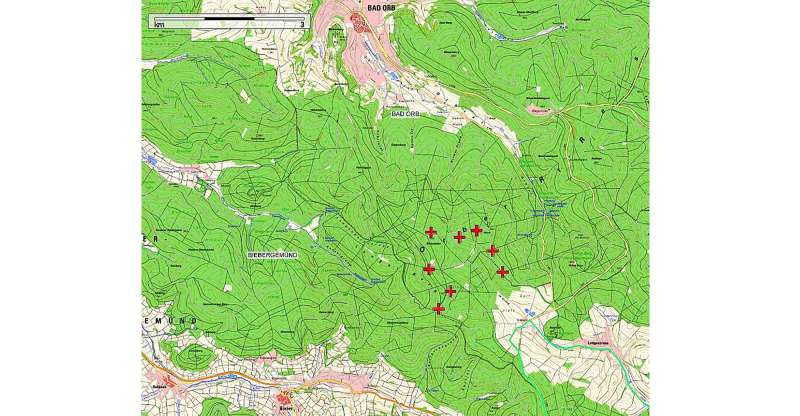Click the 'km' unit label on the scale bar

point(158,24)
